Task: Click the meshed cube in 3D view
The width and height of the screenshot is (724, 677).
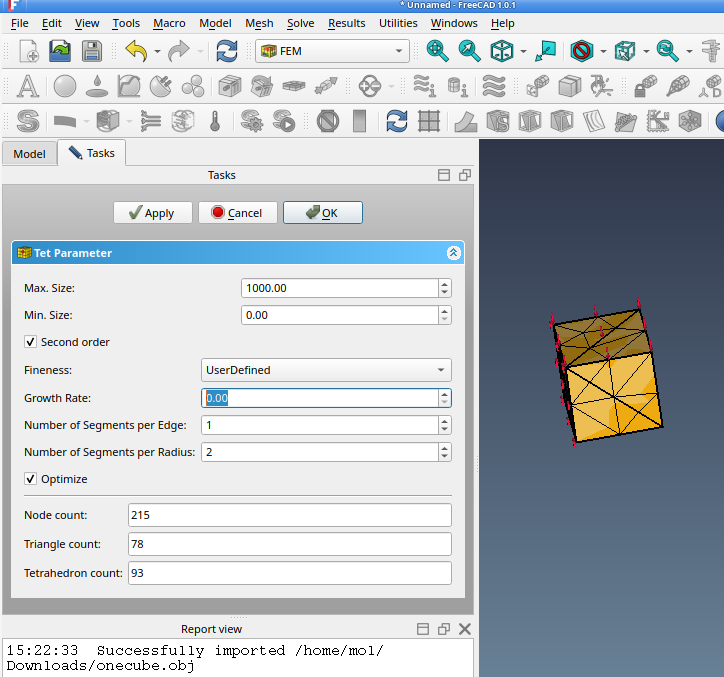Action: click(608, 374)
